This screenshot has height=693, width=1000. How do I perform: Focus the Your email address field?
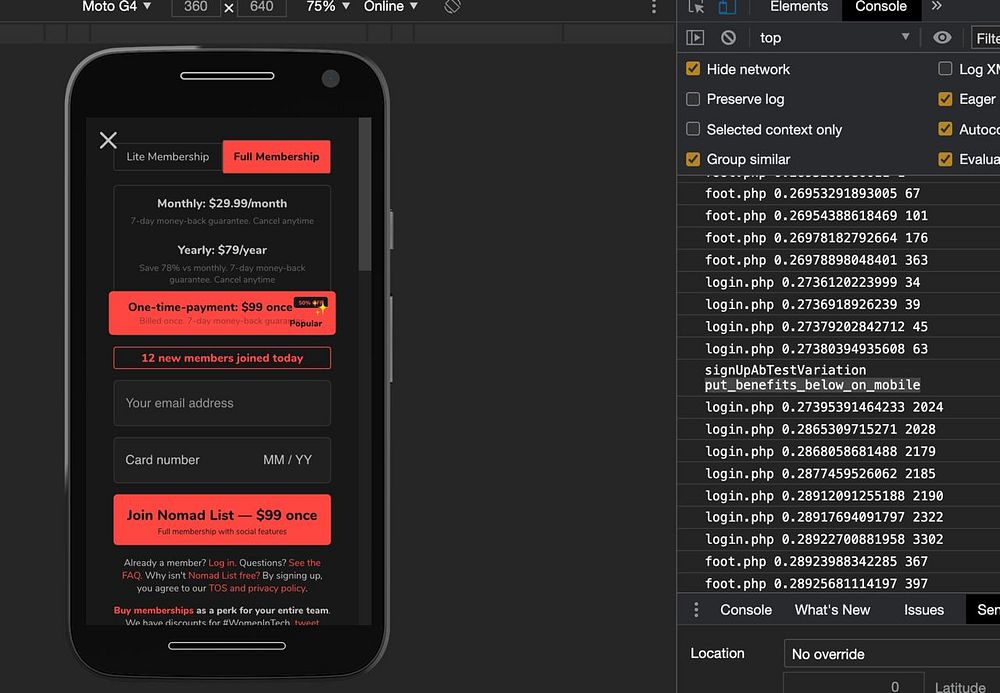(222, 403)
